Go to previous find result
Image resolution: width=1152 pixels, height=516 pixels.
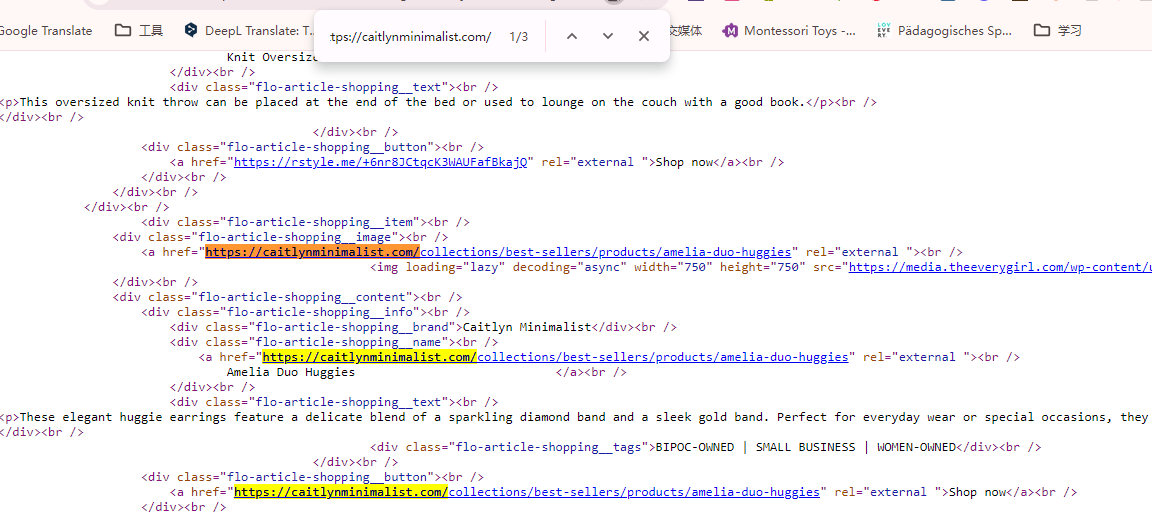[572, 36]
